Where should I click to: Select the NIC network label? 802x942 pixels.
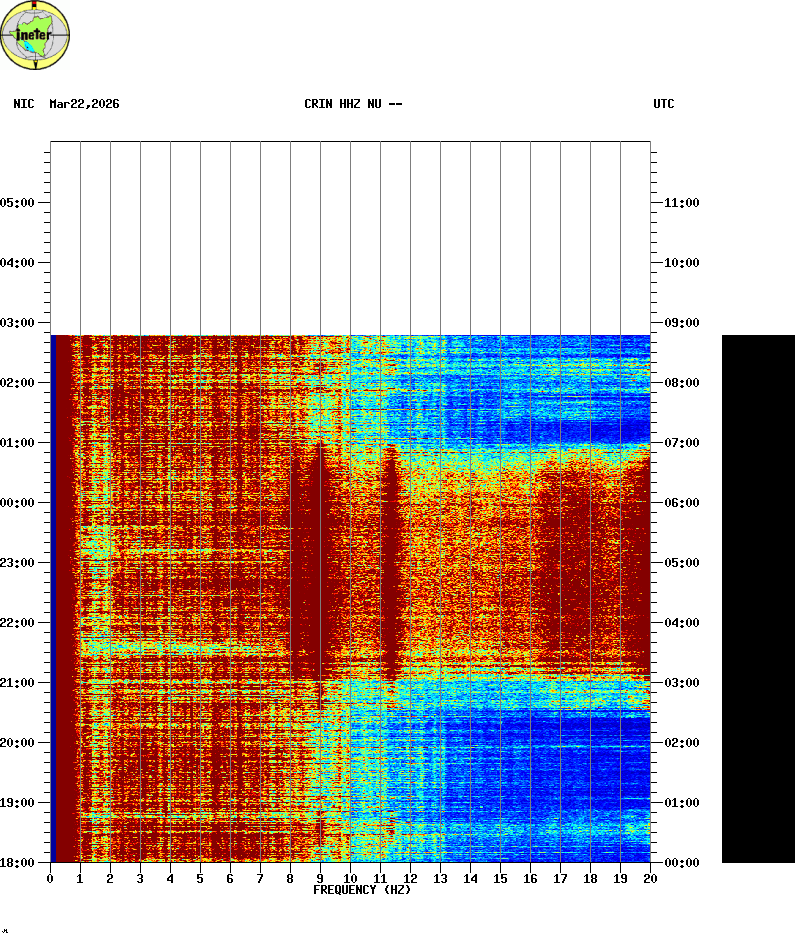(x=24, y=104)
